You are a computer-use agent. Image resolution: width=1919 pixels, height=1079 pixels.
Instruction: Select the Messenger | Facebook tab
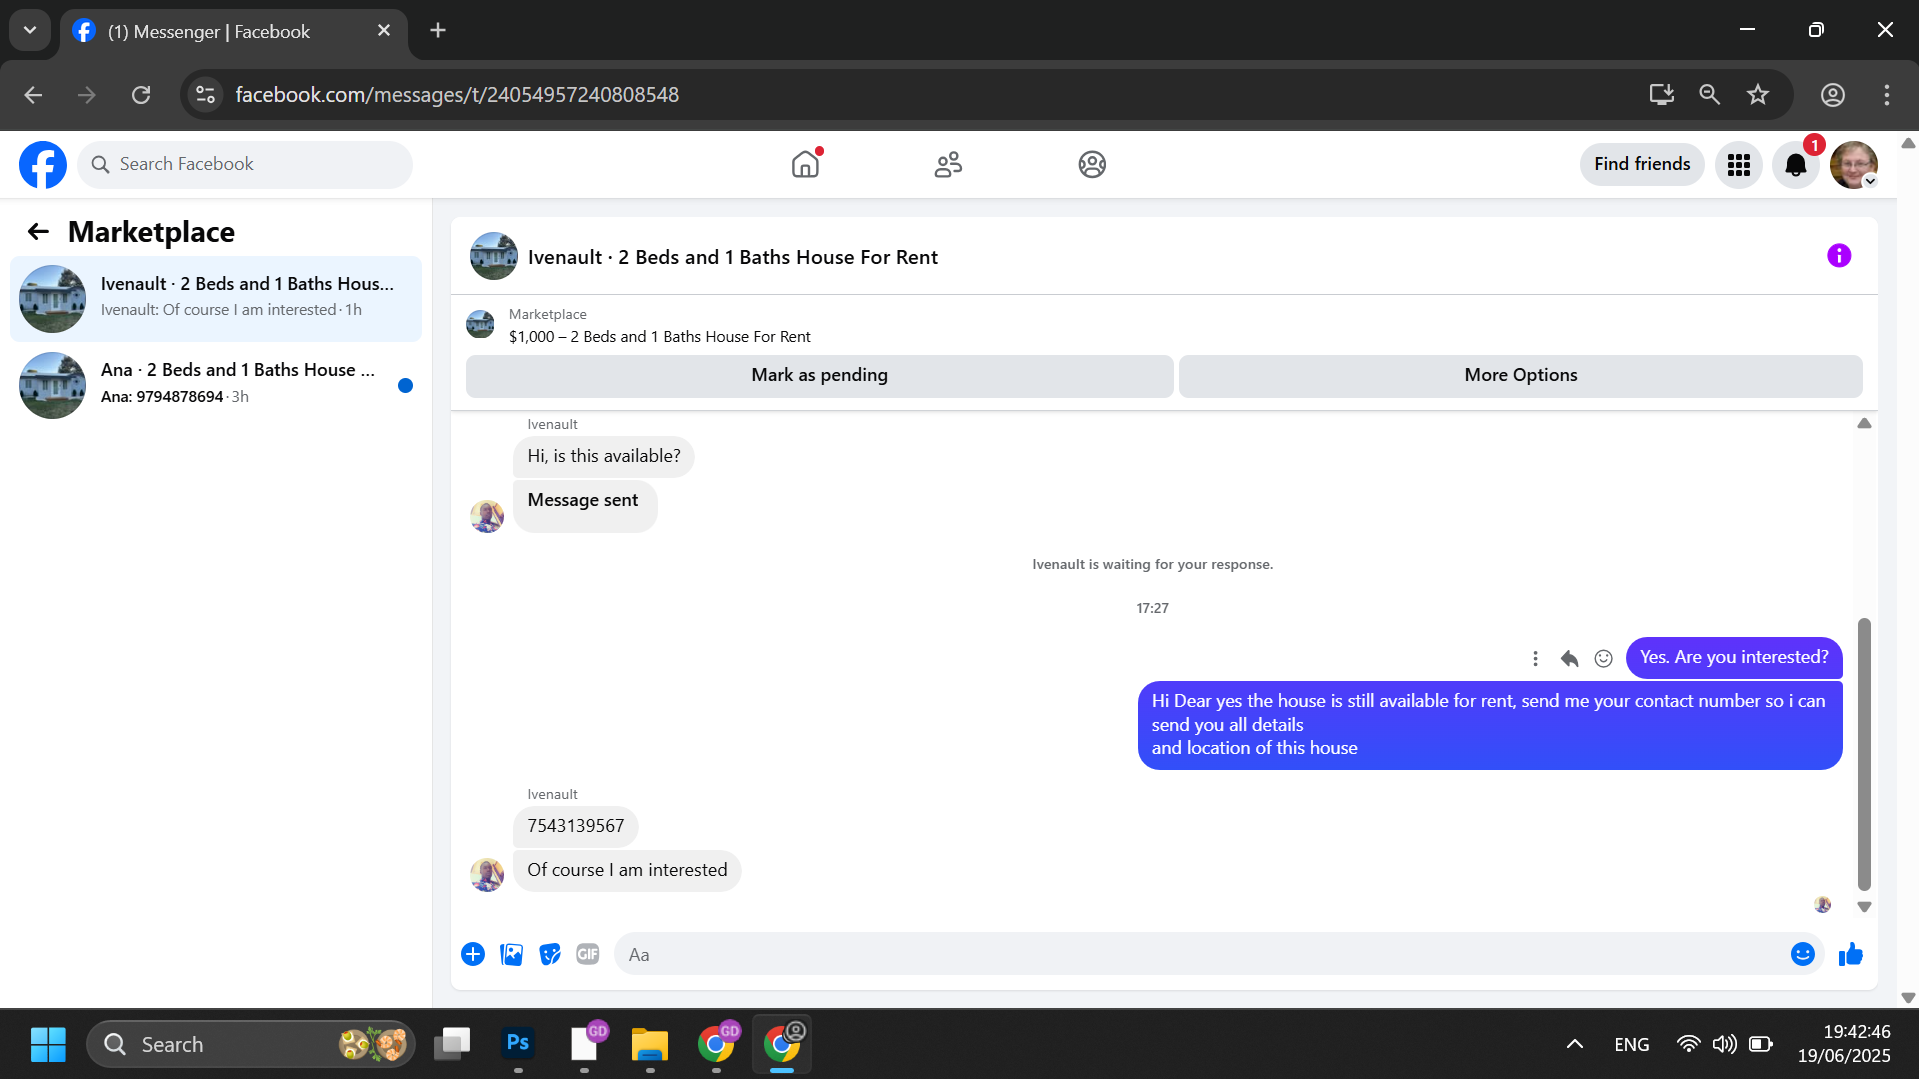tap(234, 32)
